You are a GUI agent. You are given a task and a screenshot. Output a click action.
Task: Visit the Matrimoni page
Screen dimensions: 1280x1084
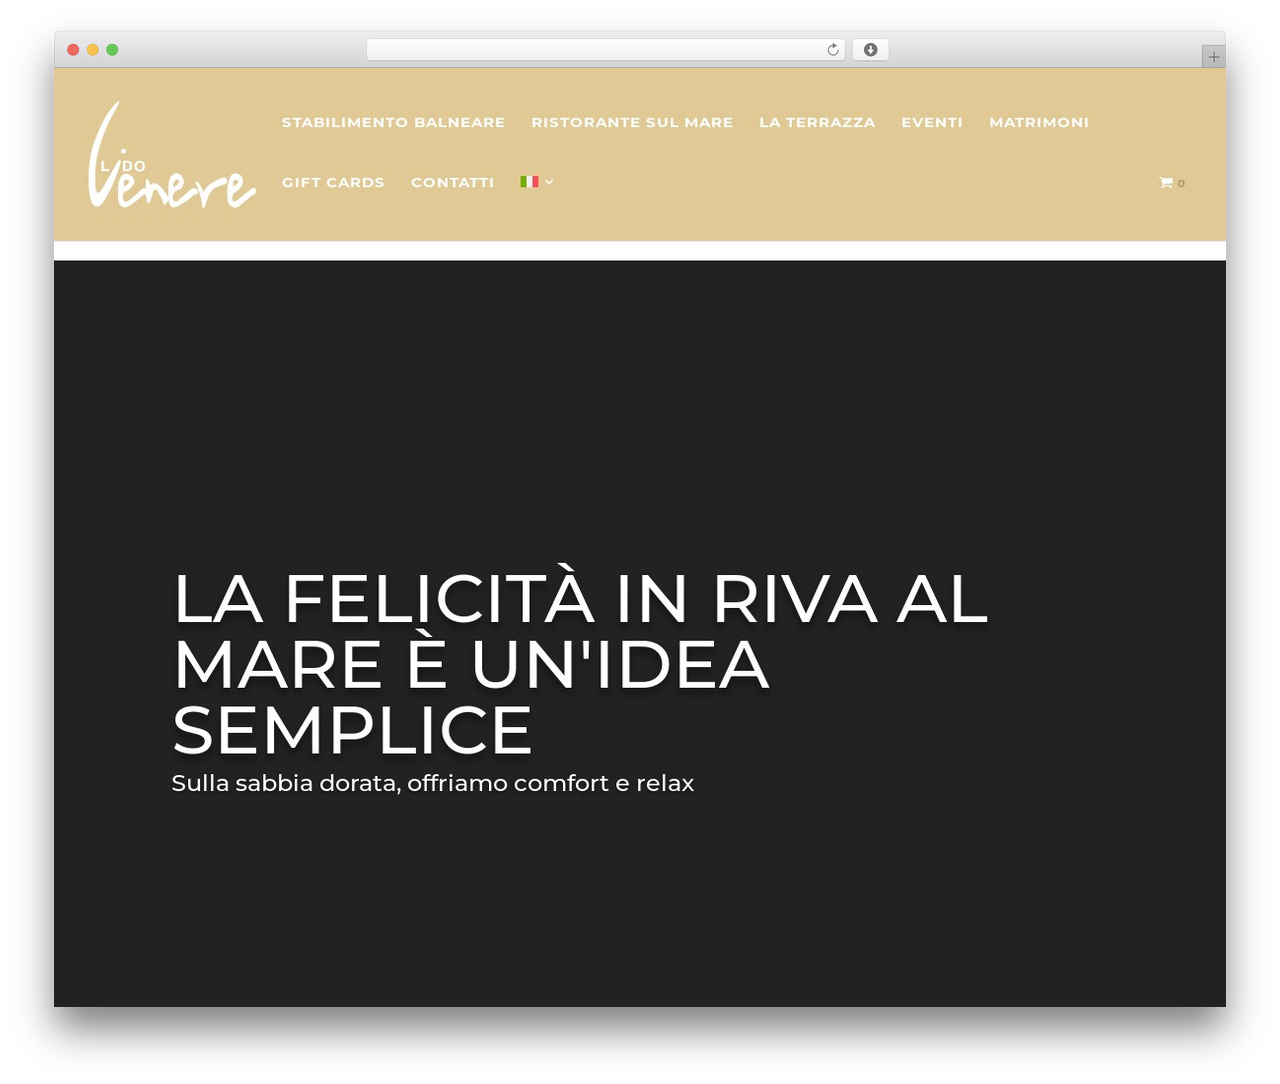(1039, 122)
